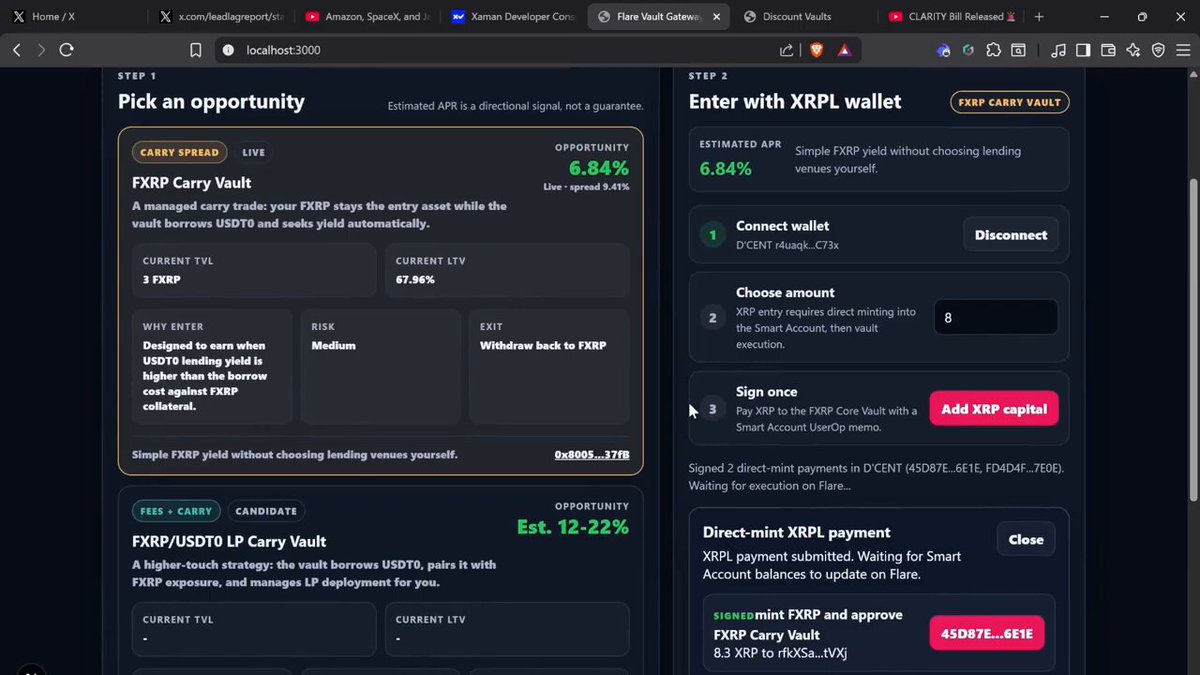The width and height of the screenshot is (1200, 675).
Task: Click the Est. 12-22% opportunity value
Action: pos(573,527)
